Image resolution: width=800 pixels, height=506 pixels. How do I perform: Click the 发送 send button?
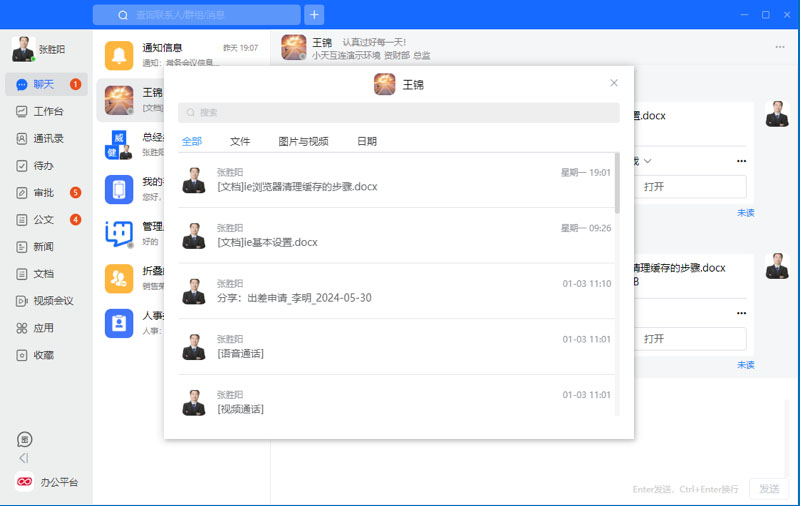pos(768,489)
